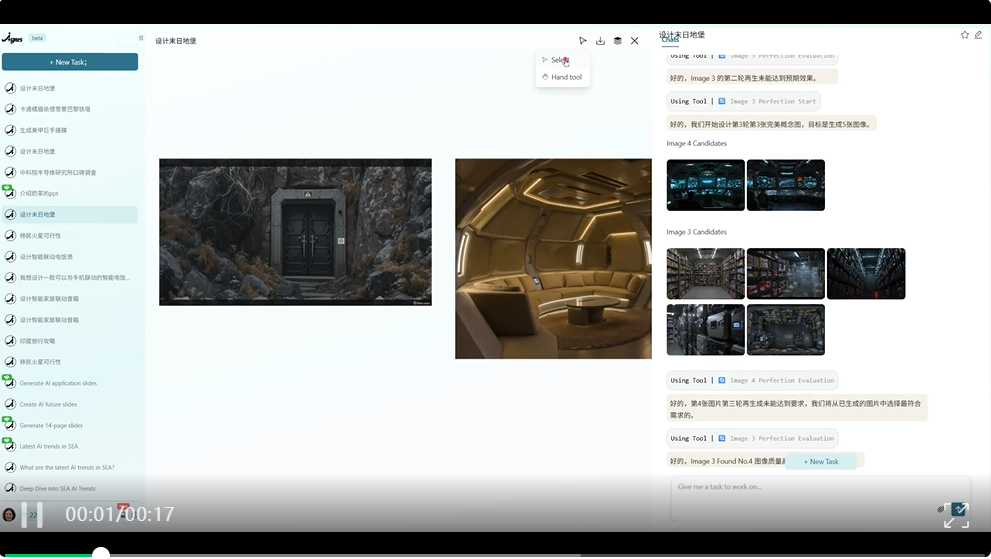Screen dimensions: 991x559
Task: Click the icon beside 生成美甲 sidebar item
Action: click(10, 130)
